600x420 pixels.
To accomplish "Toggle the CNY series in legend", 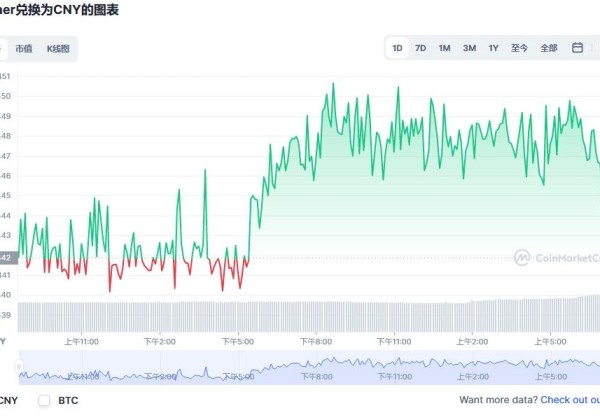I will click(9, 400).
